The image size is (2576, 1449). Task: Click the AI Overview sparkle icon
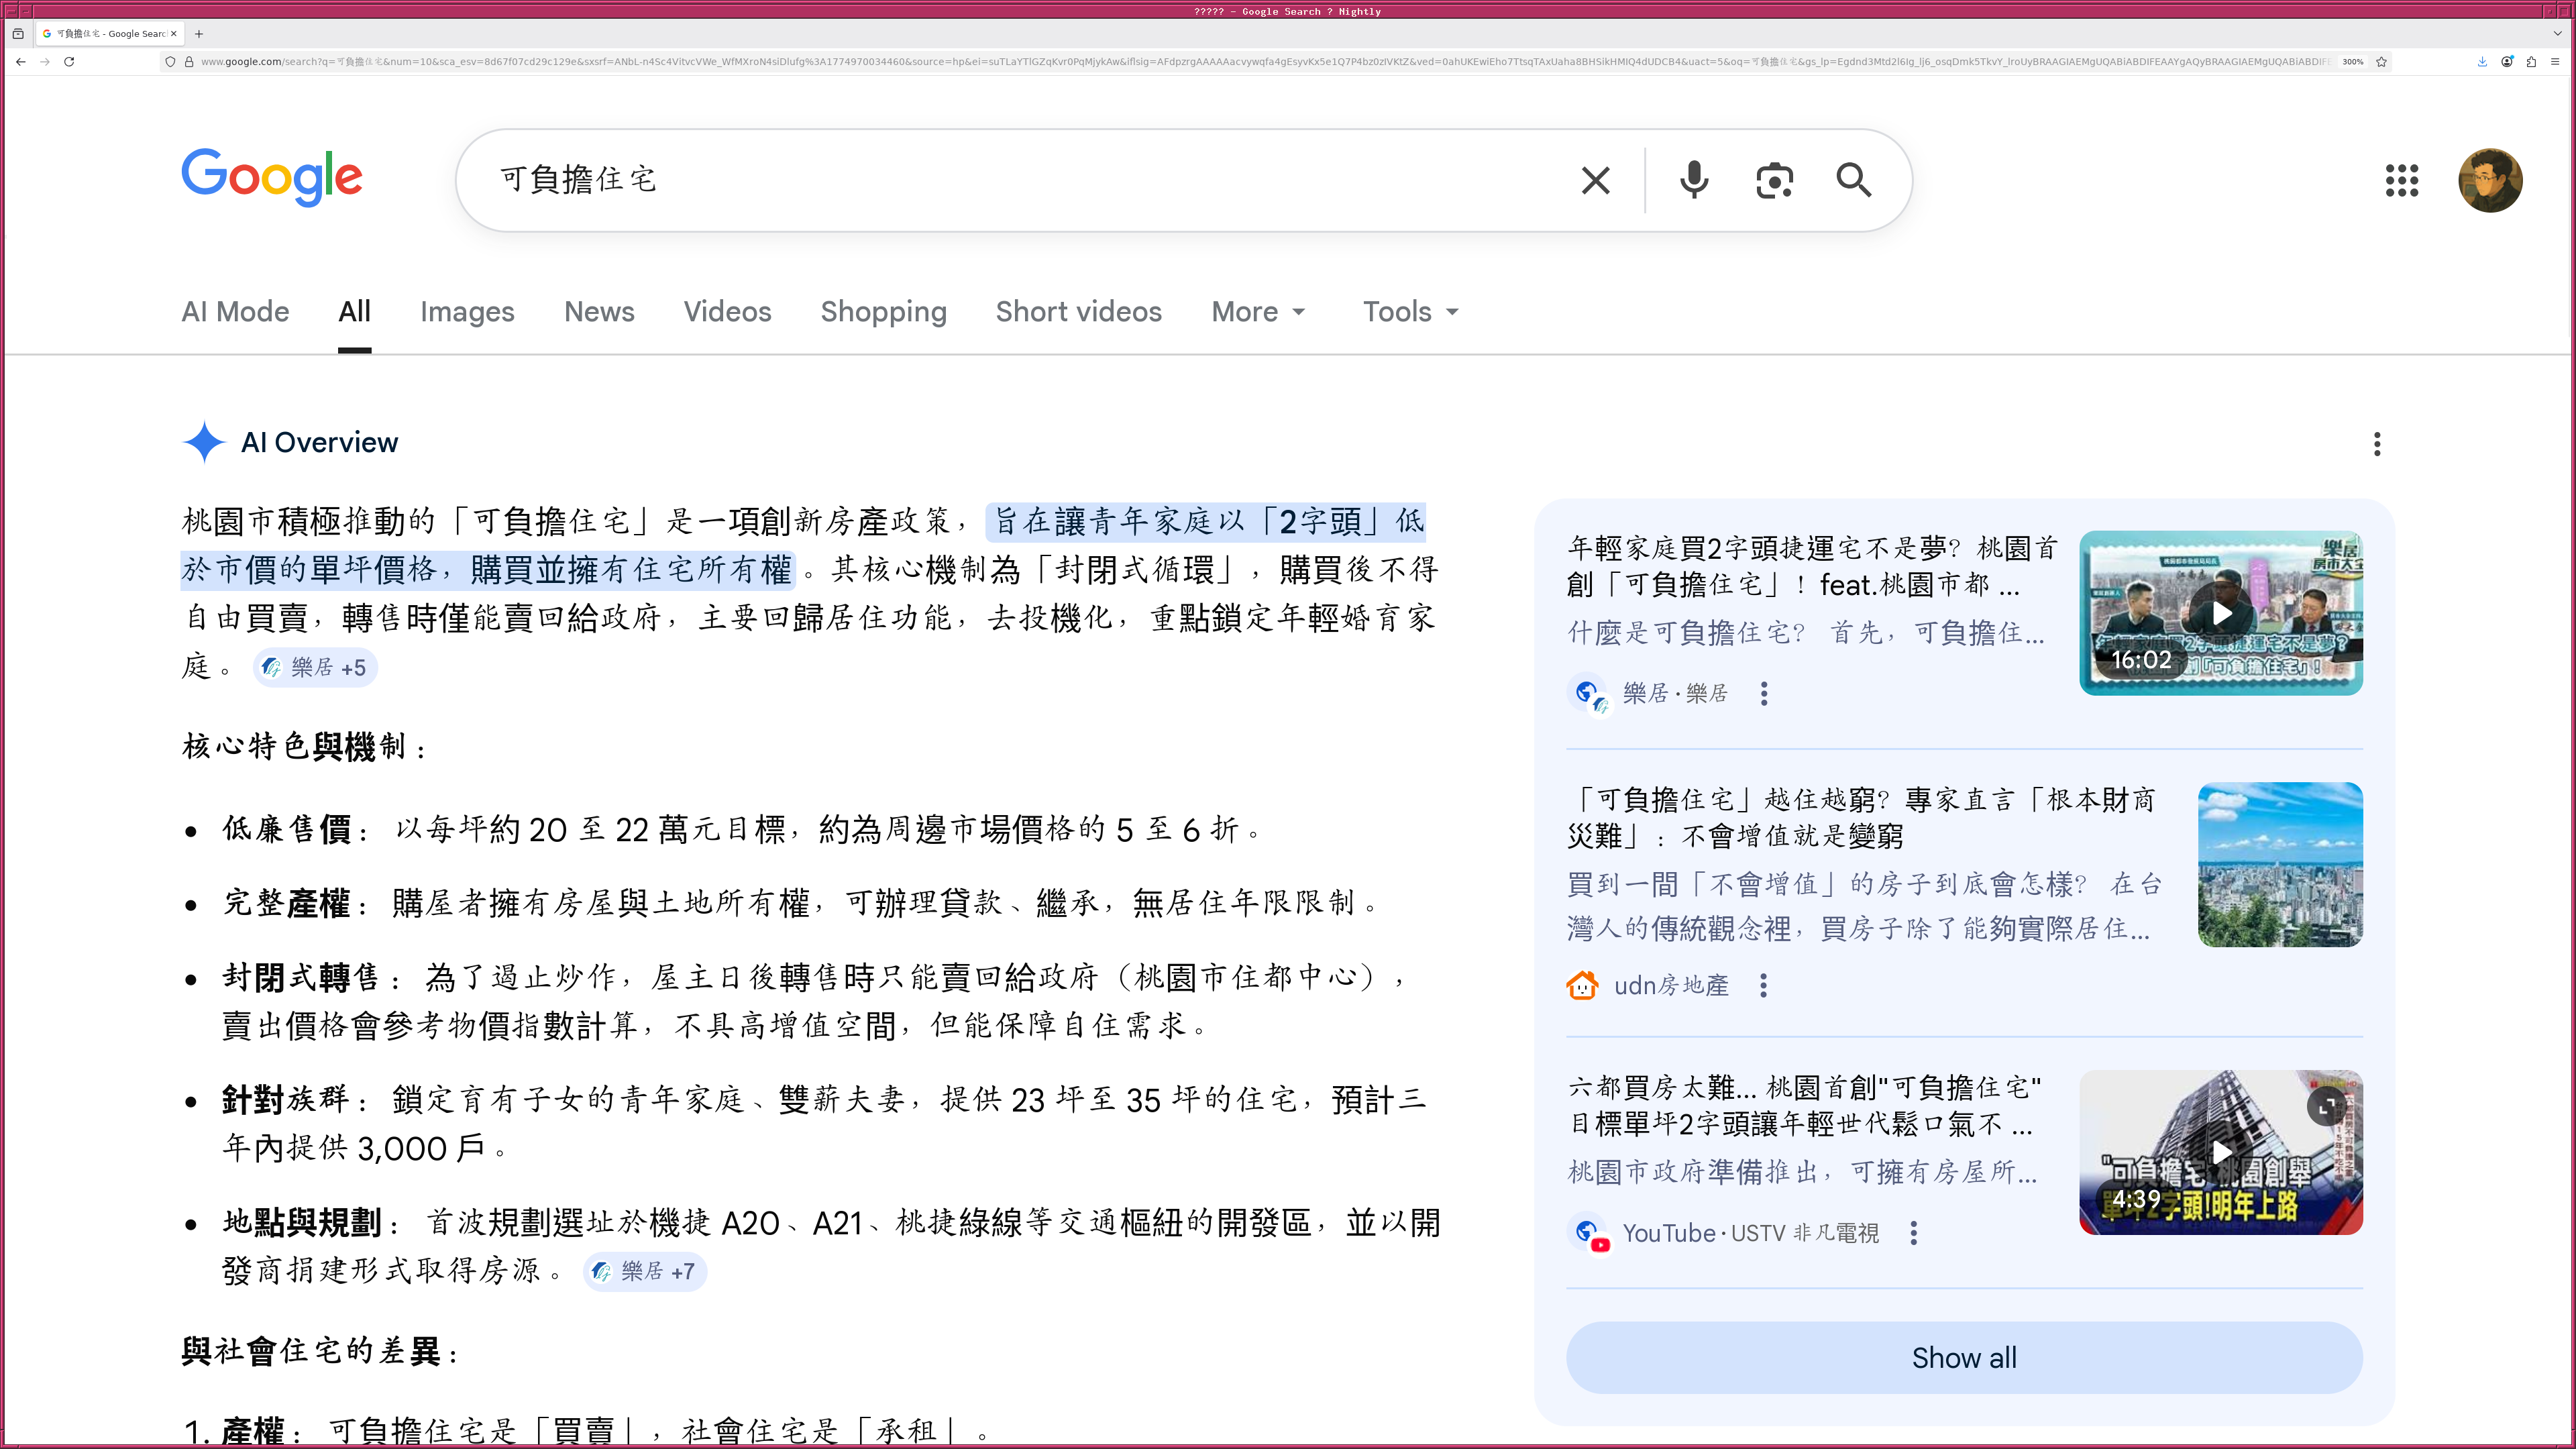pyautogui.click(x=203, y=442)
